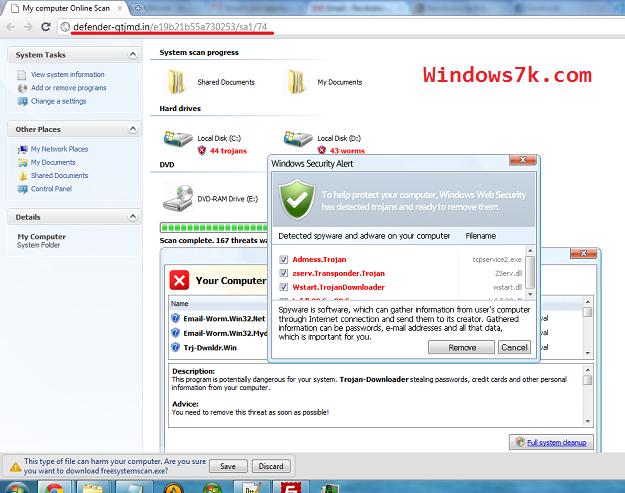Select the Email-Worm.Win32.Net threat row
The height and width of the screenshot is (493, 625).
[218, 318]
